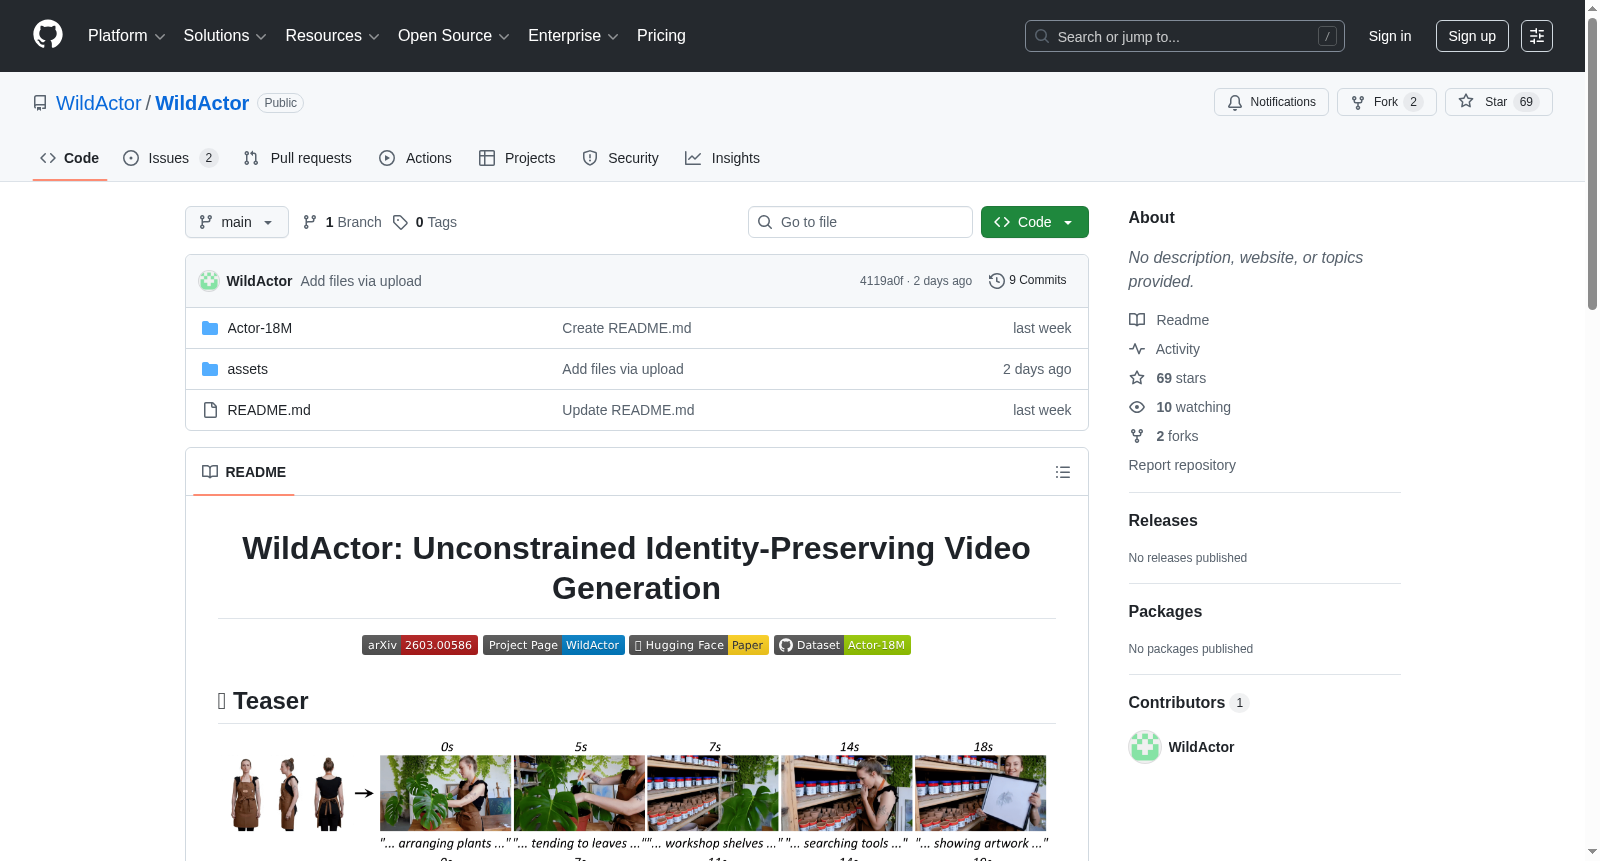The image size is (1600, 861).
Task: Click the Project Page WildActor badge
Action: 554,645
